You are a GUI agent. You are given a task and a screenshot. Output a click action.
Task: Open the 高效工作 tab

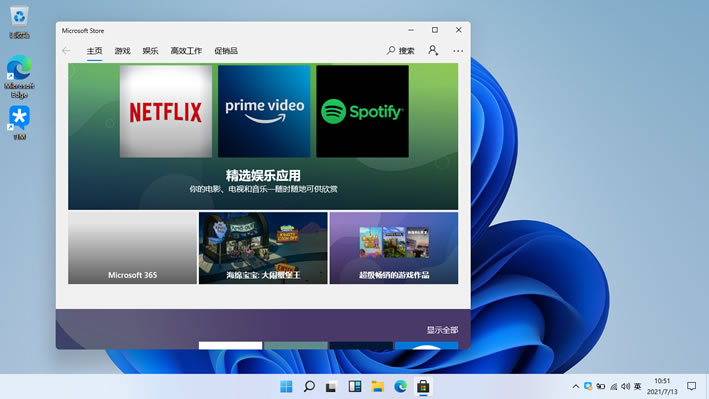click(x=186, y=51)
